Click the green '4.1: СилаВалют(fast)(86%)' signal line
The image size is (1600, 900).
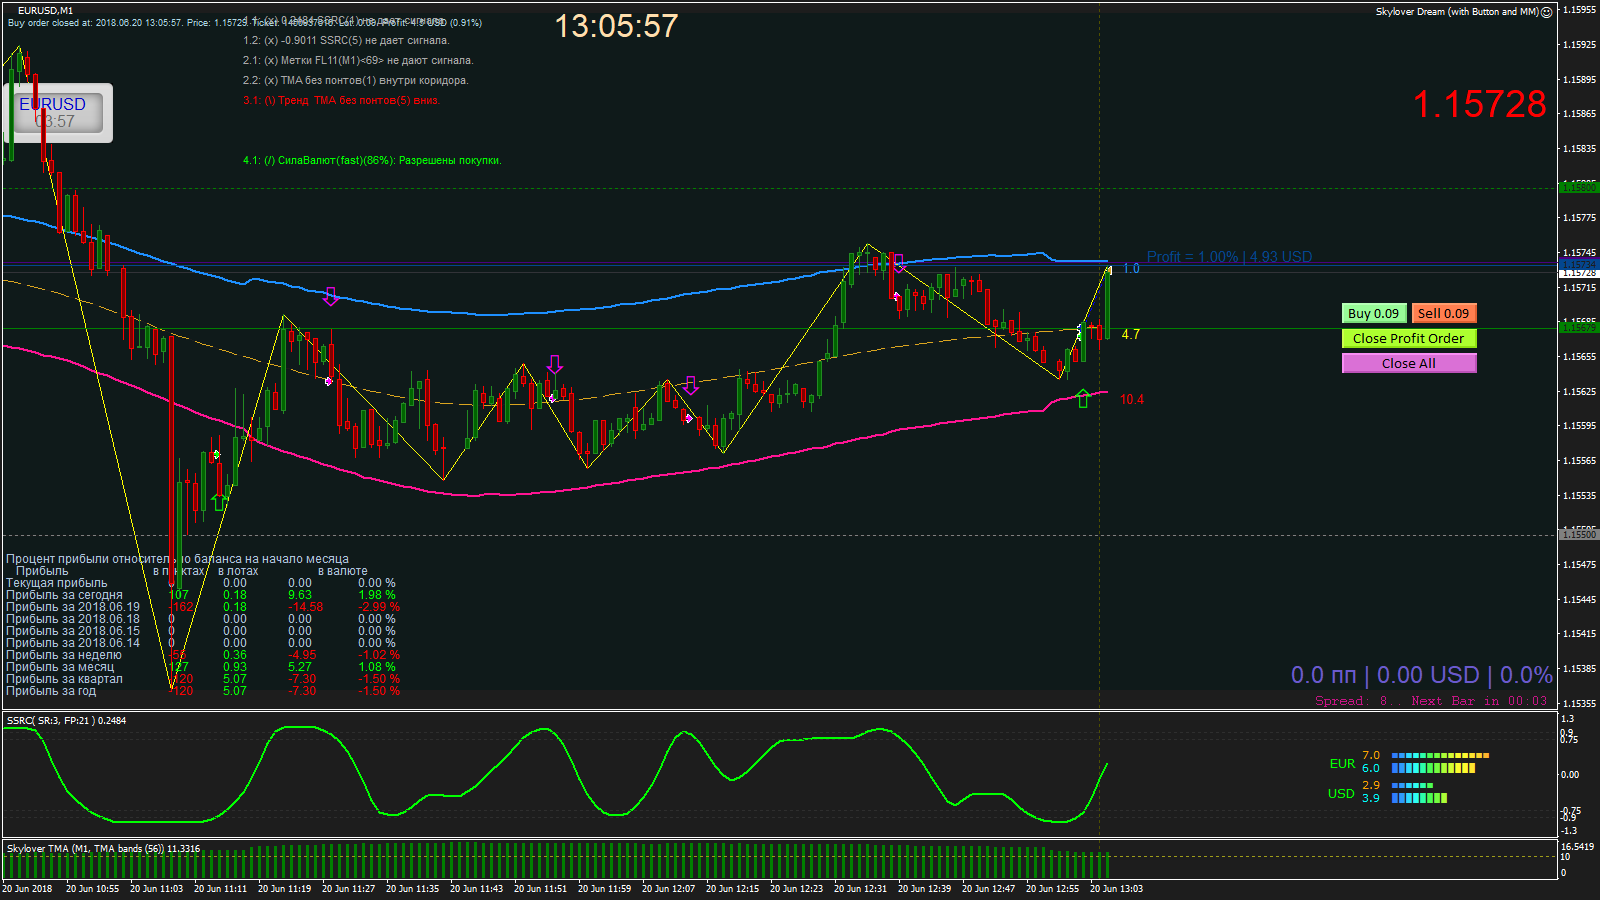coord(372,160)
